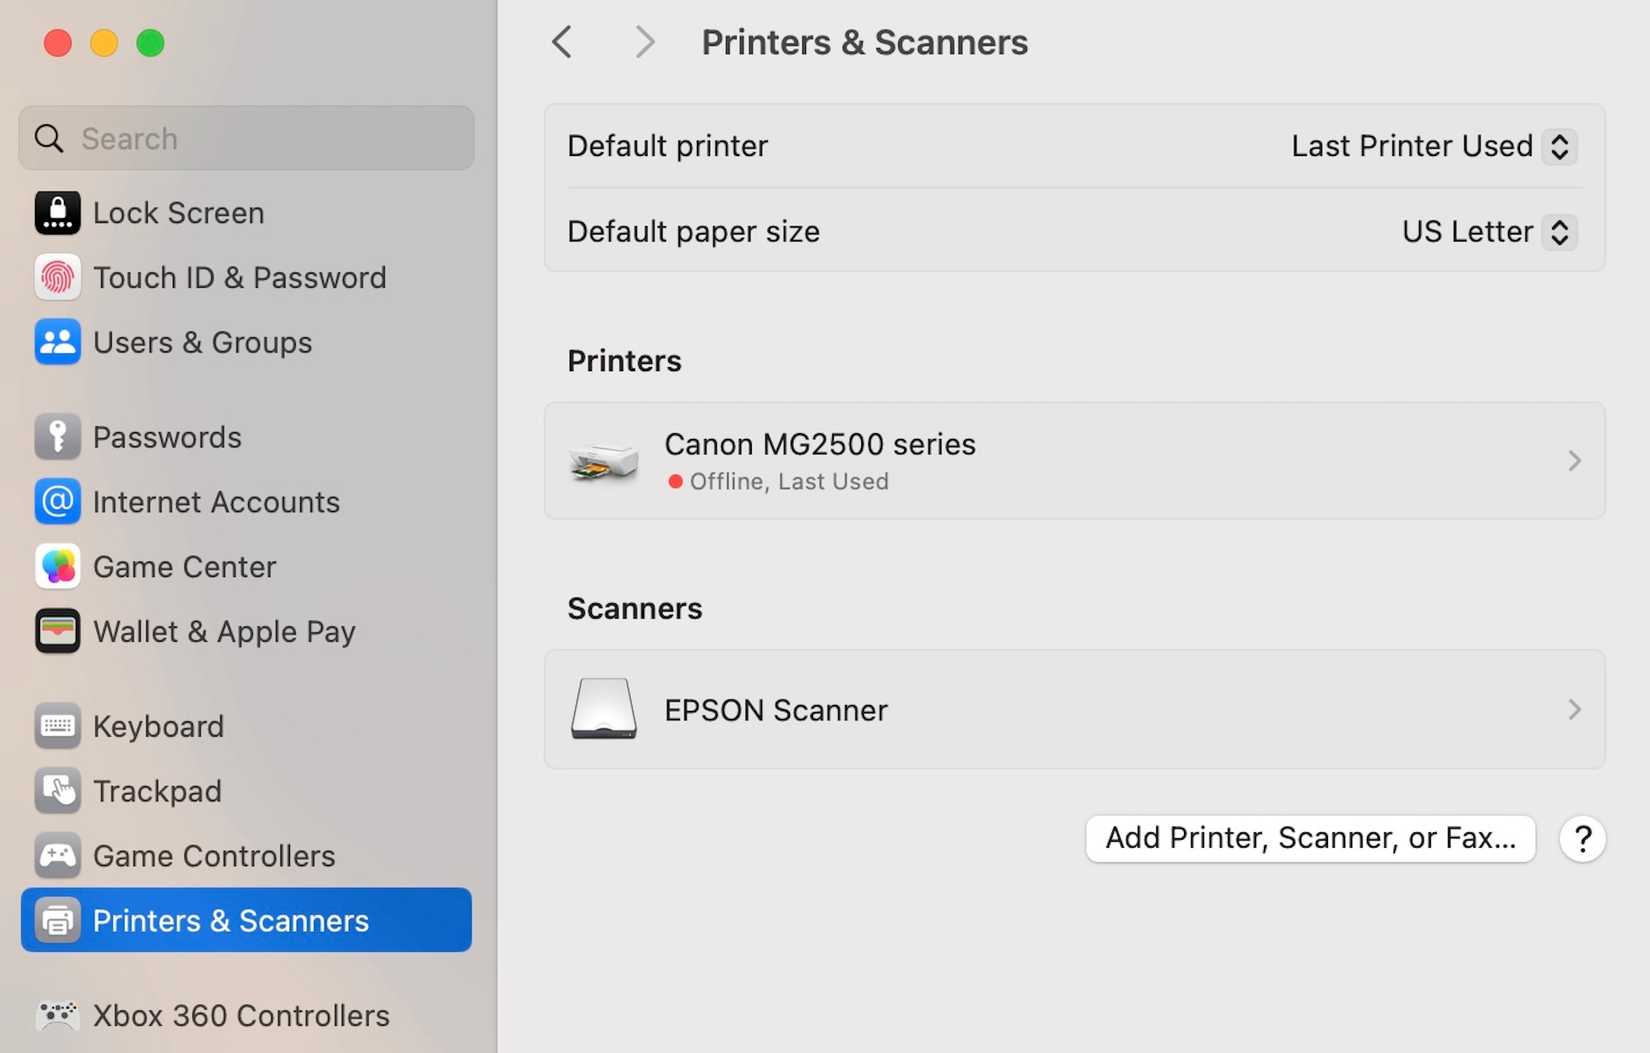Click the Offline, Last Used status text
Viewport: 1650px width, 1053px height.
pos(789,482)
